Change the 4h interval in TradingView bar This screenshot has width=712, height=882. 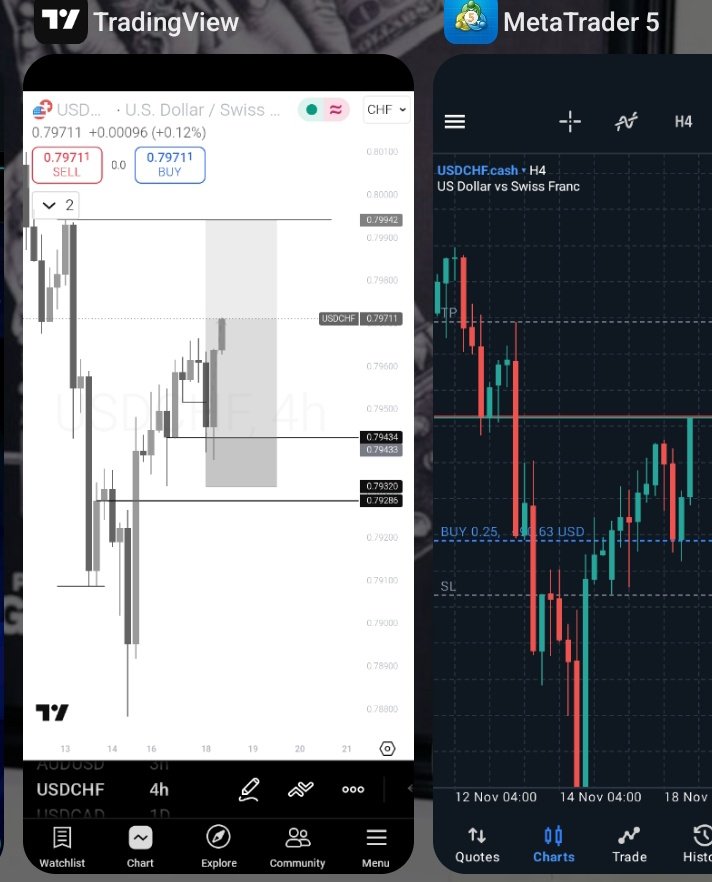tap(159, 789)
